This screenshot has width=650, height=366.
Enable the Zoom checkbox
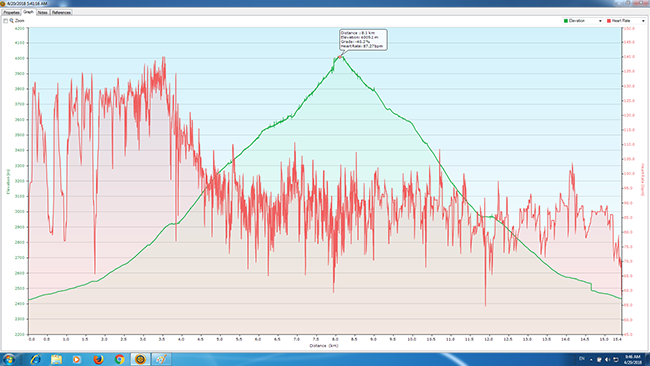[5, 20]
